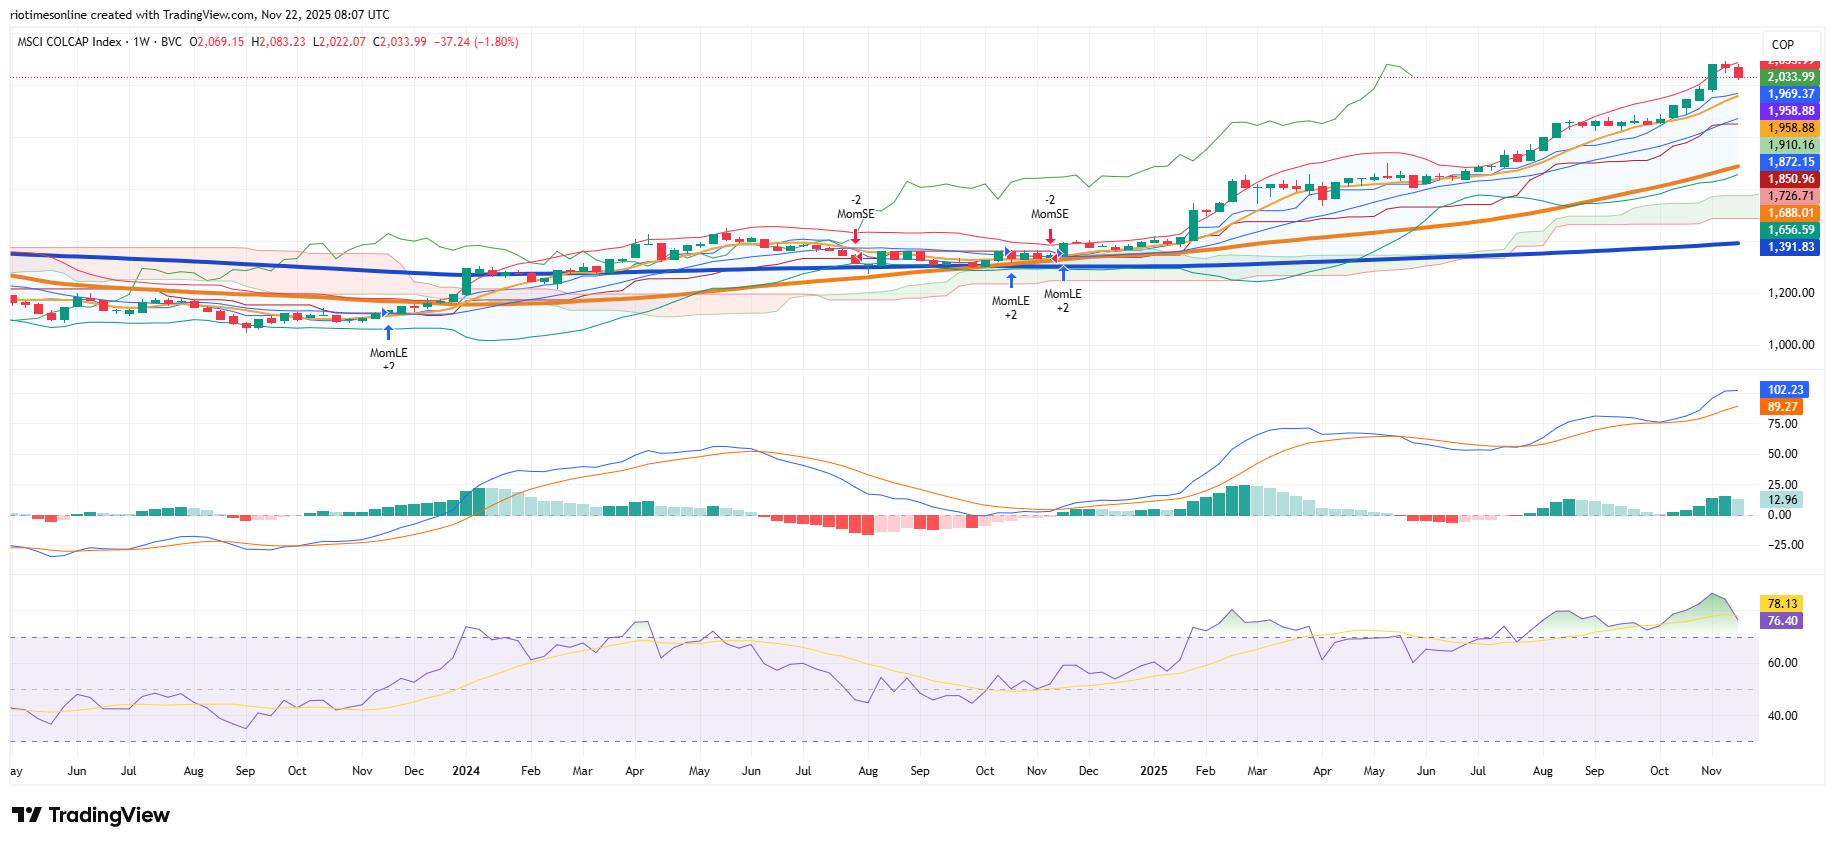The image size is (1835, 845).
Task: Click the purple 1,958.88 price label
Action: tap(1790, 111)
